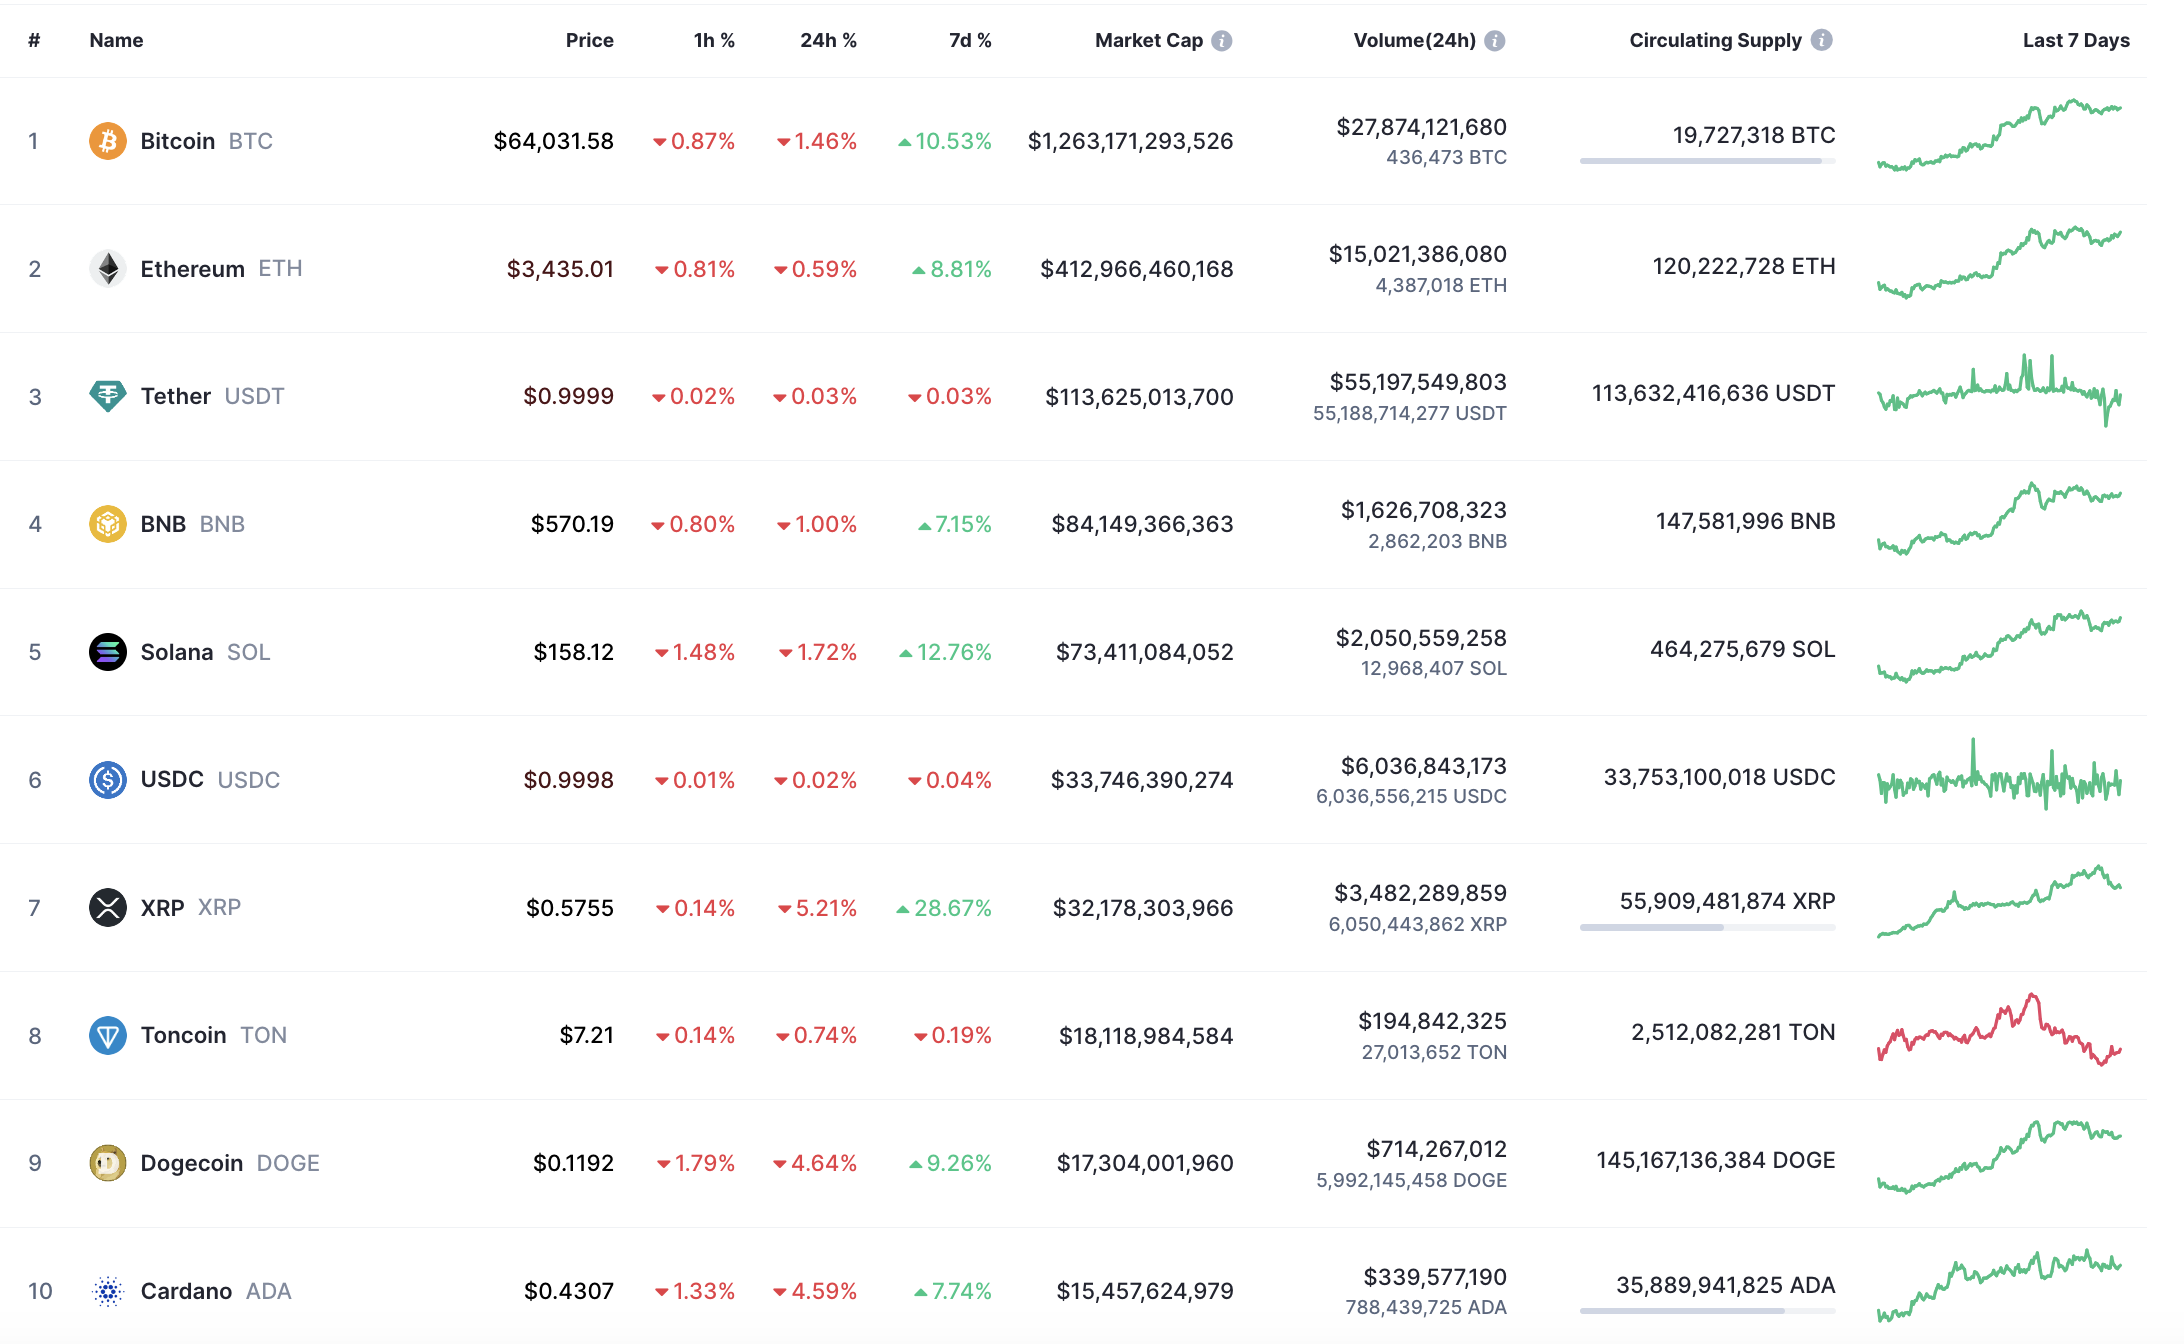The width and height of the screenshot is (2184, 1344).
Task: Click XRP's circulating supply progress bar
Action: pos(1707,928)
